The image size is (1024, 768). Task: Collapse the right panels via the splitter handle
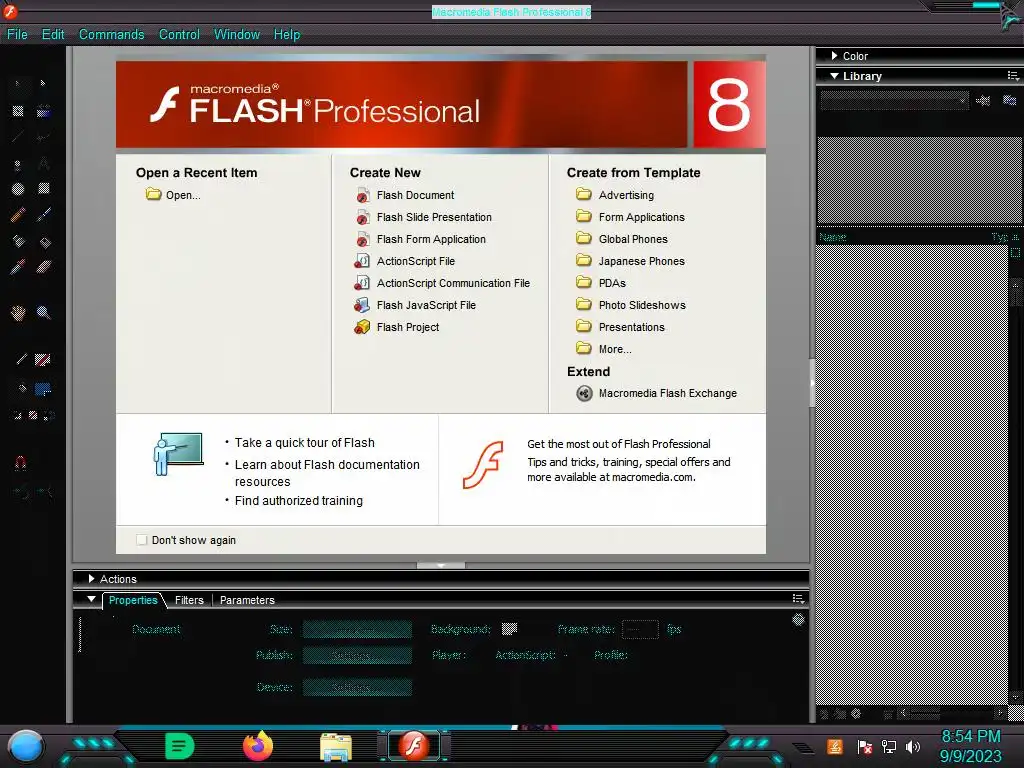(812, 383)
